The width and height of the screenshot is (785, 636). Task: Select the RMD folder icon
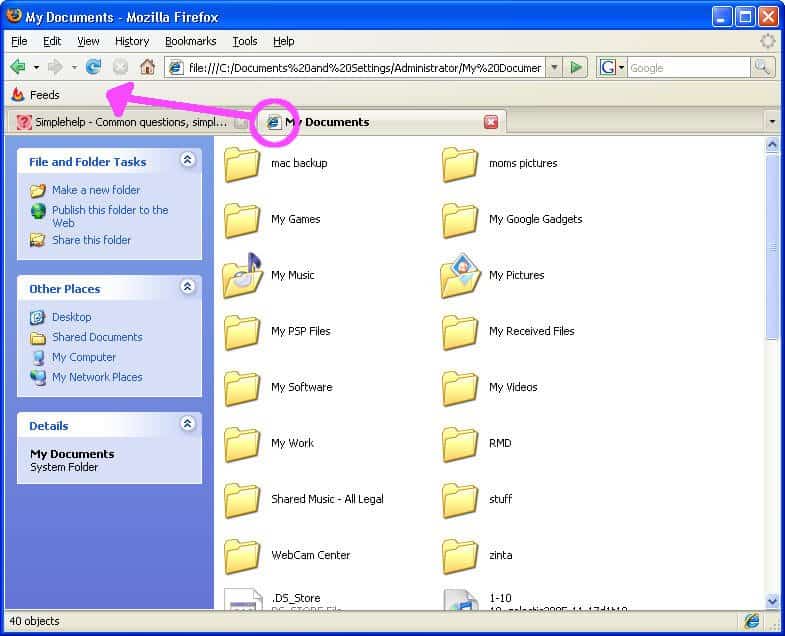pos(460,444)
